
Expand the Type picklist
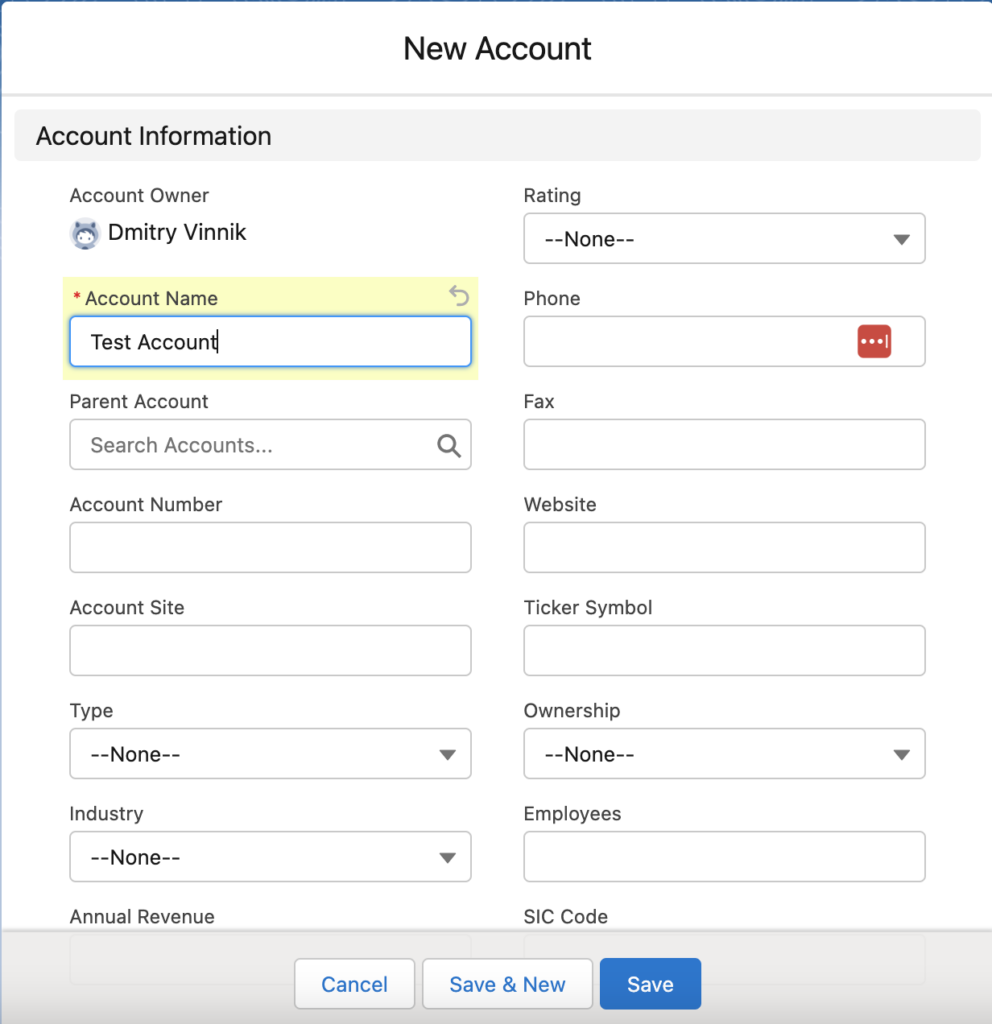270,754
